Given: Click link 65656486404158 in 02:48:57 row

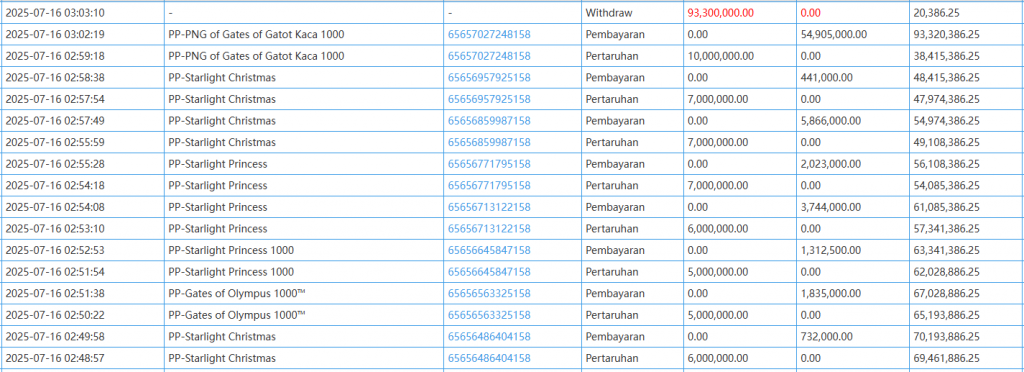Looking at the screenshot, I should click(489, 358).
